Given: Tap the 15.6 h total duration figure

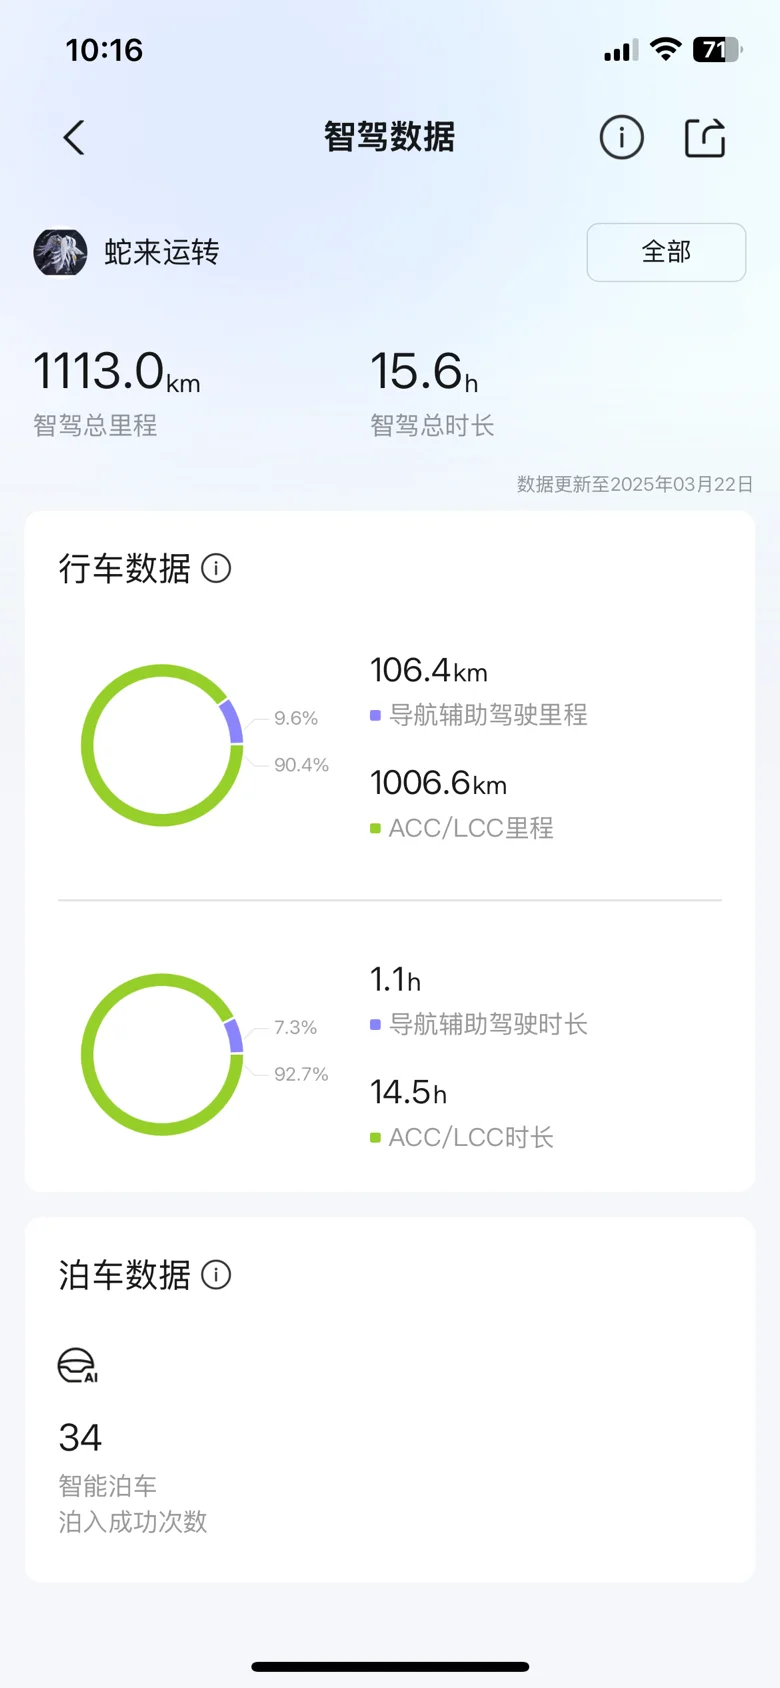Looking at the screenshot, I should [x=424, y=371].
